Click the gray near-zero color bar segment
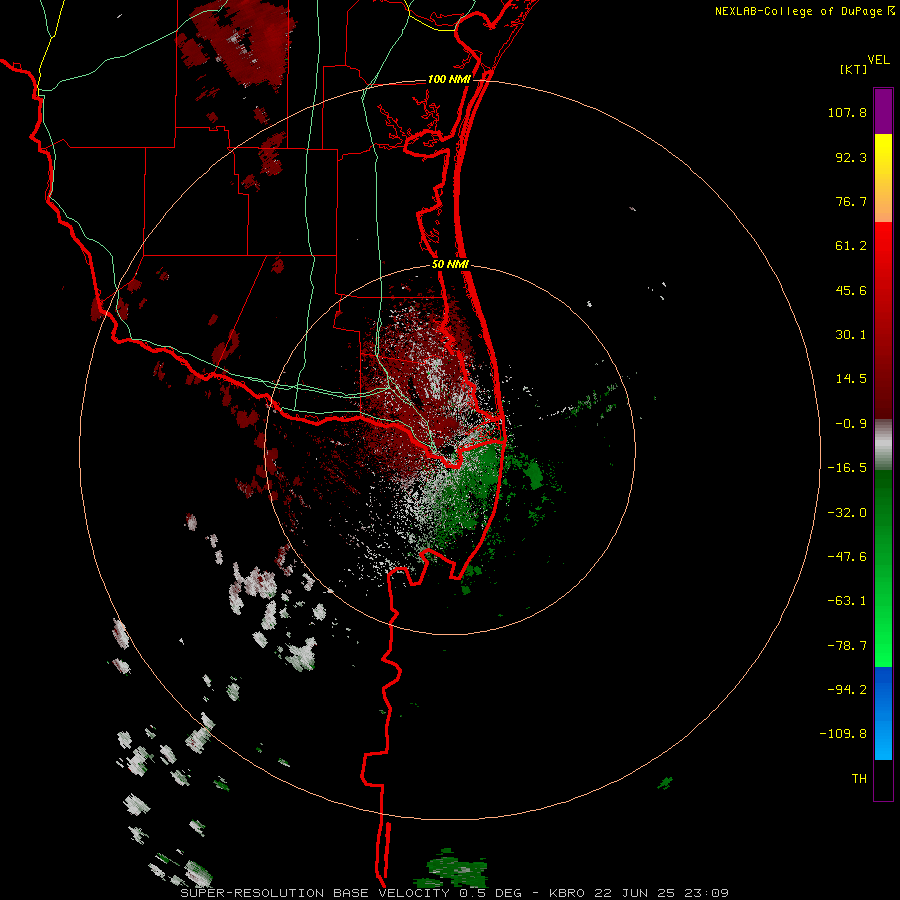 click(x=883, y=444)
